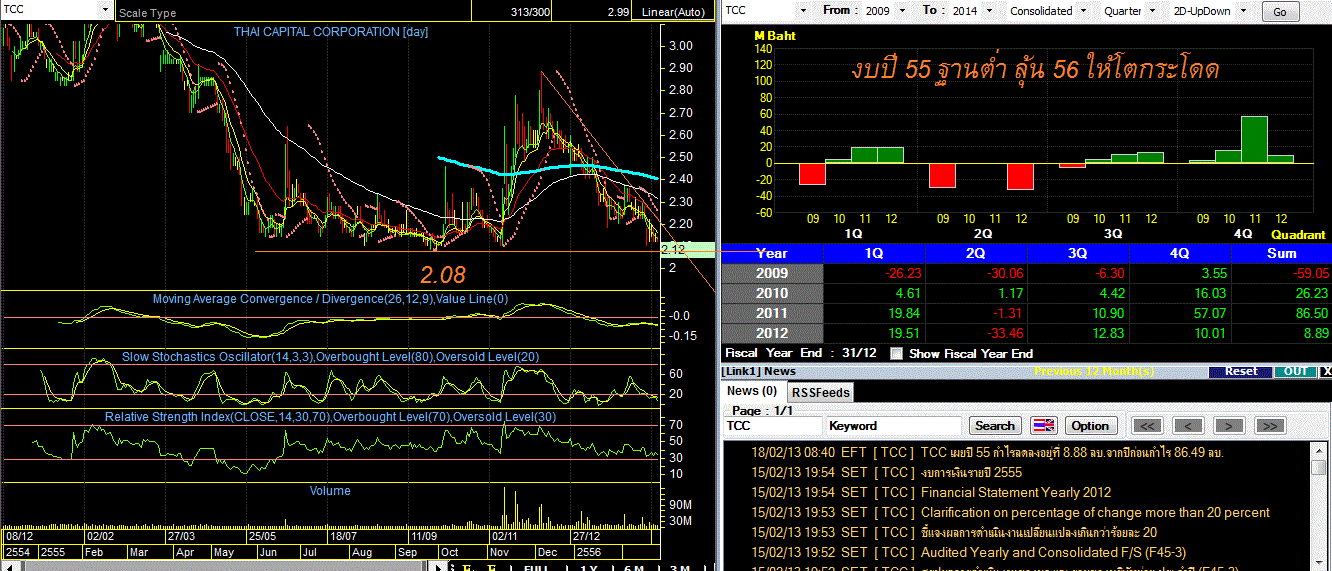Click THAI CAPITAL CORPORATION [day] chart title
This screenshot has width=1332, height=571.
[331, 32]
